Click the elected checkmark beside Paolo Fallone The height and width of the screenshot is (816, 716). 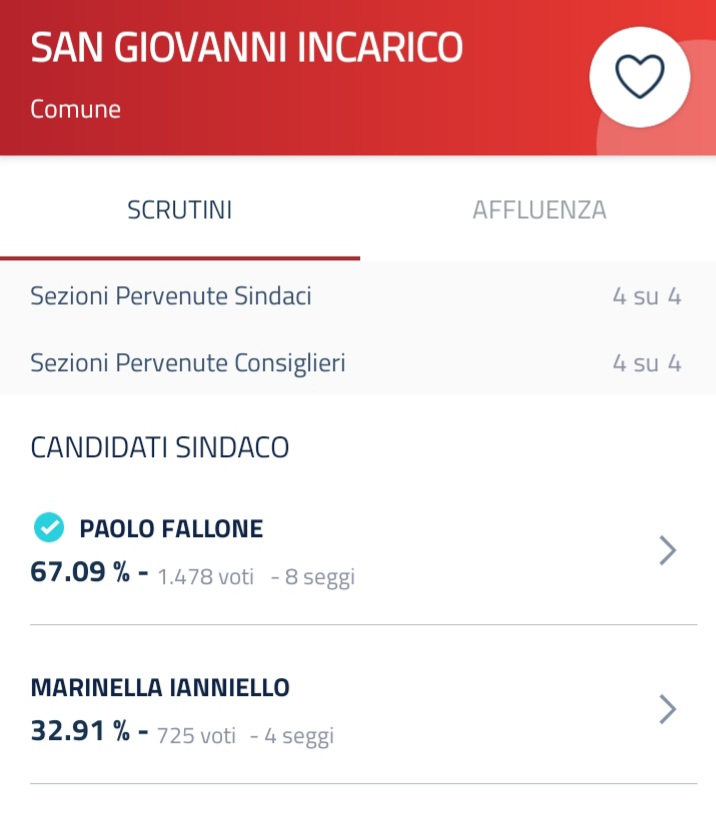pyautogui.click(x=48, y=527)
